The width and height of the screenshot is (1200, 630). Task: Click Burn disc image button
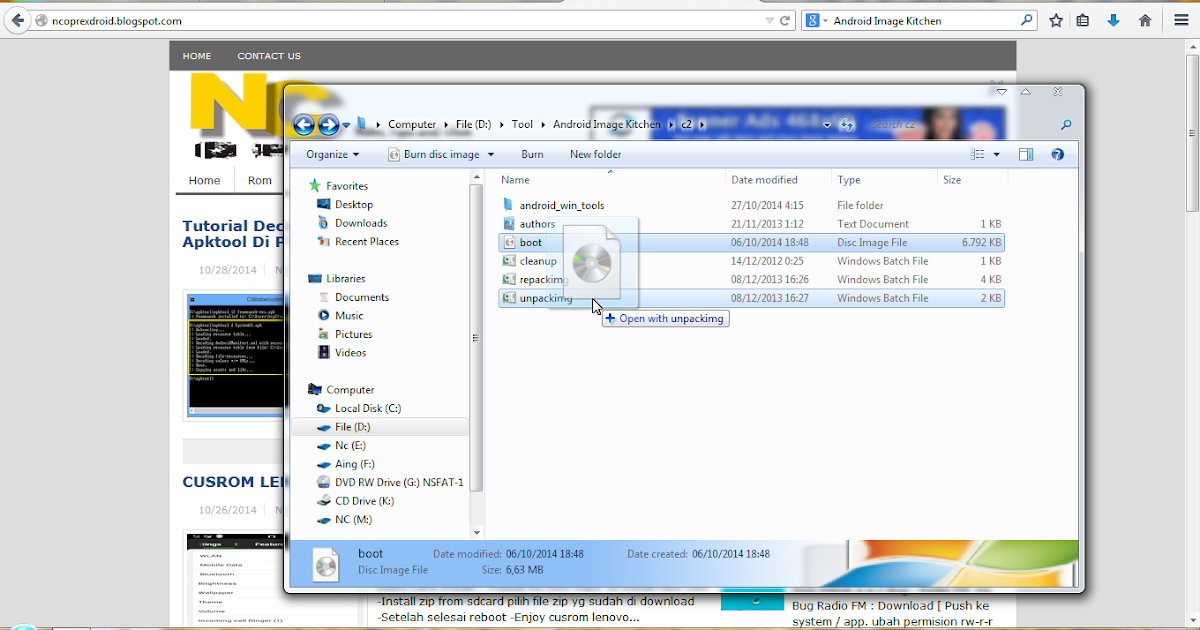[432, 154]
